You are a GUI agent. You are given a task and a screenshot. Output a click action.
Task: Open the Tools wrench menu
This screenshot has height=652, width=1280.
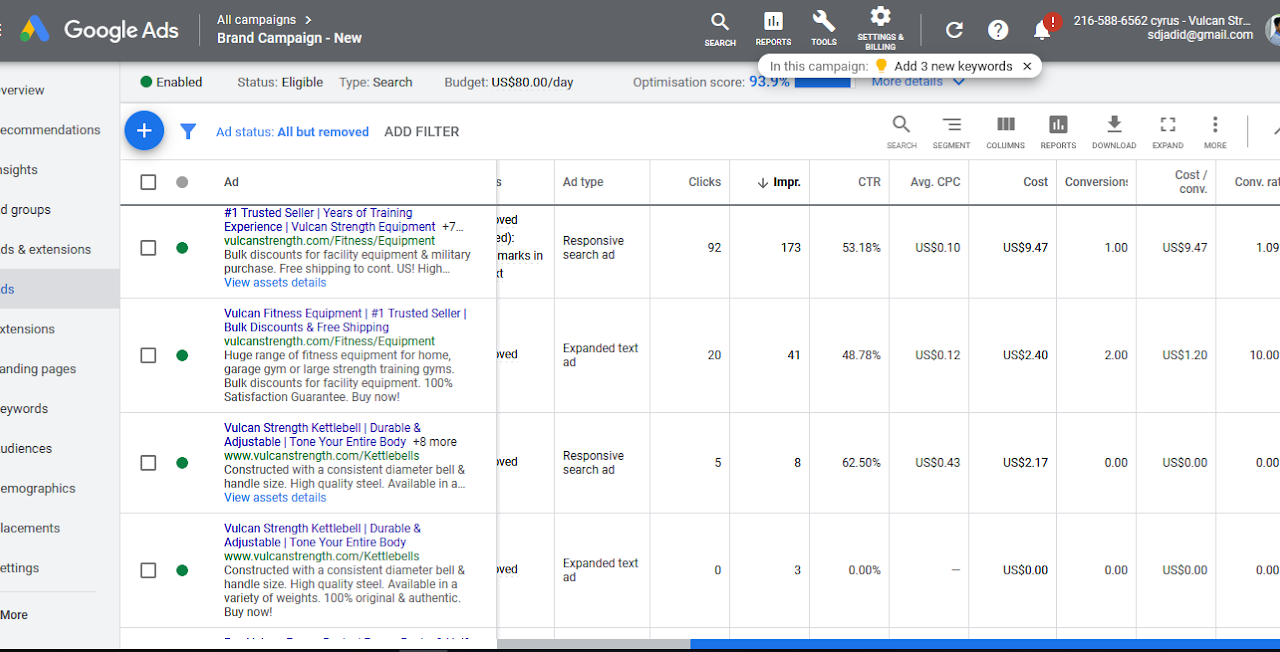coord(824,29)
